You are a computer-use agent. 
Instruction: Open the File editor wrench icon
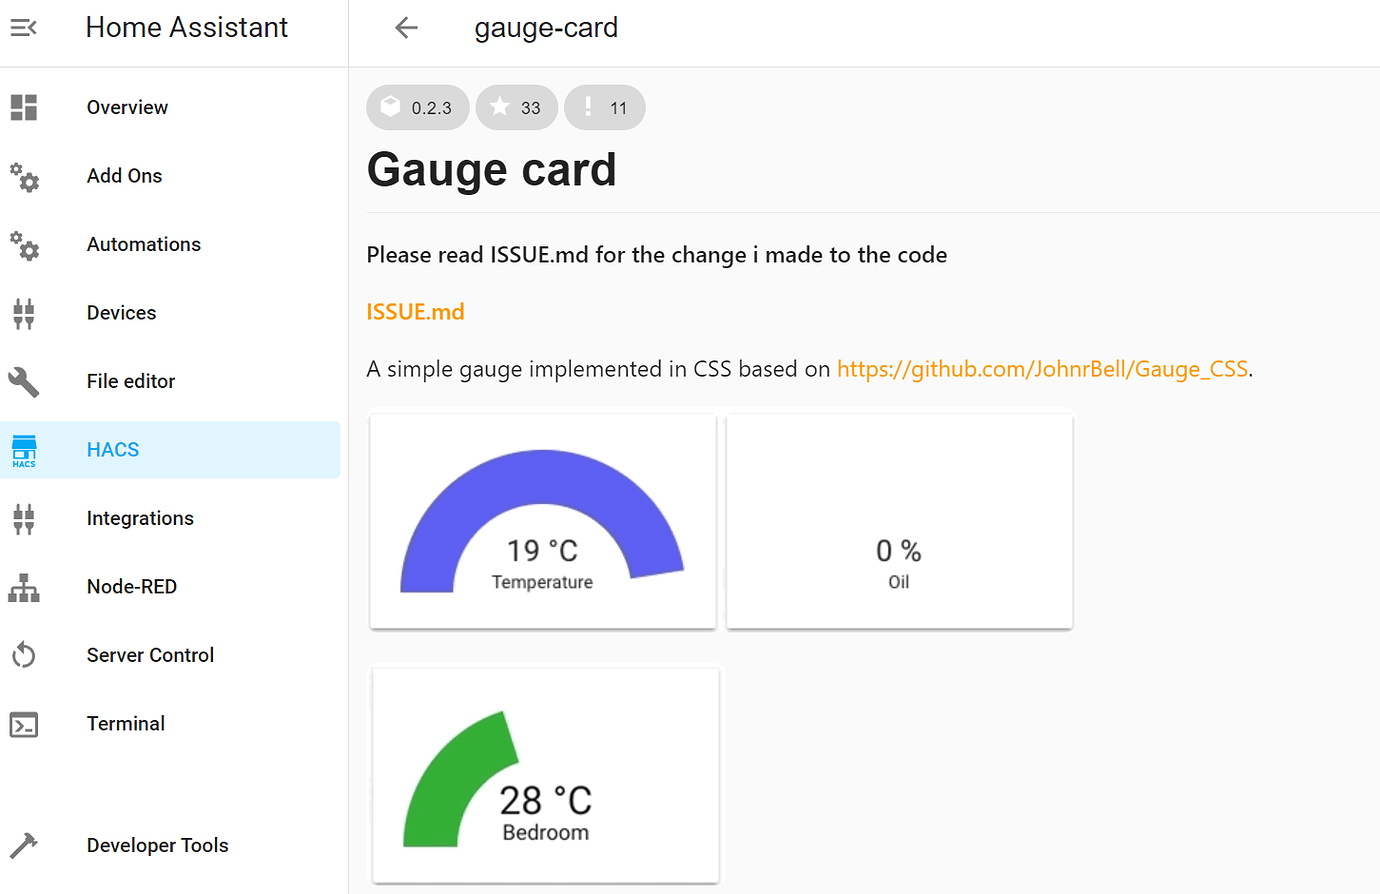[23, 381]
